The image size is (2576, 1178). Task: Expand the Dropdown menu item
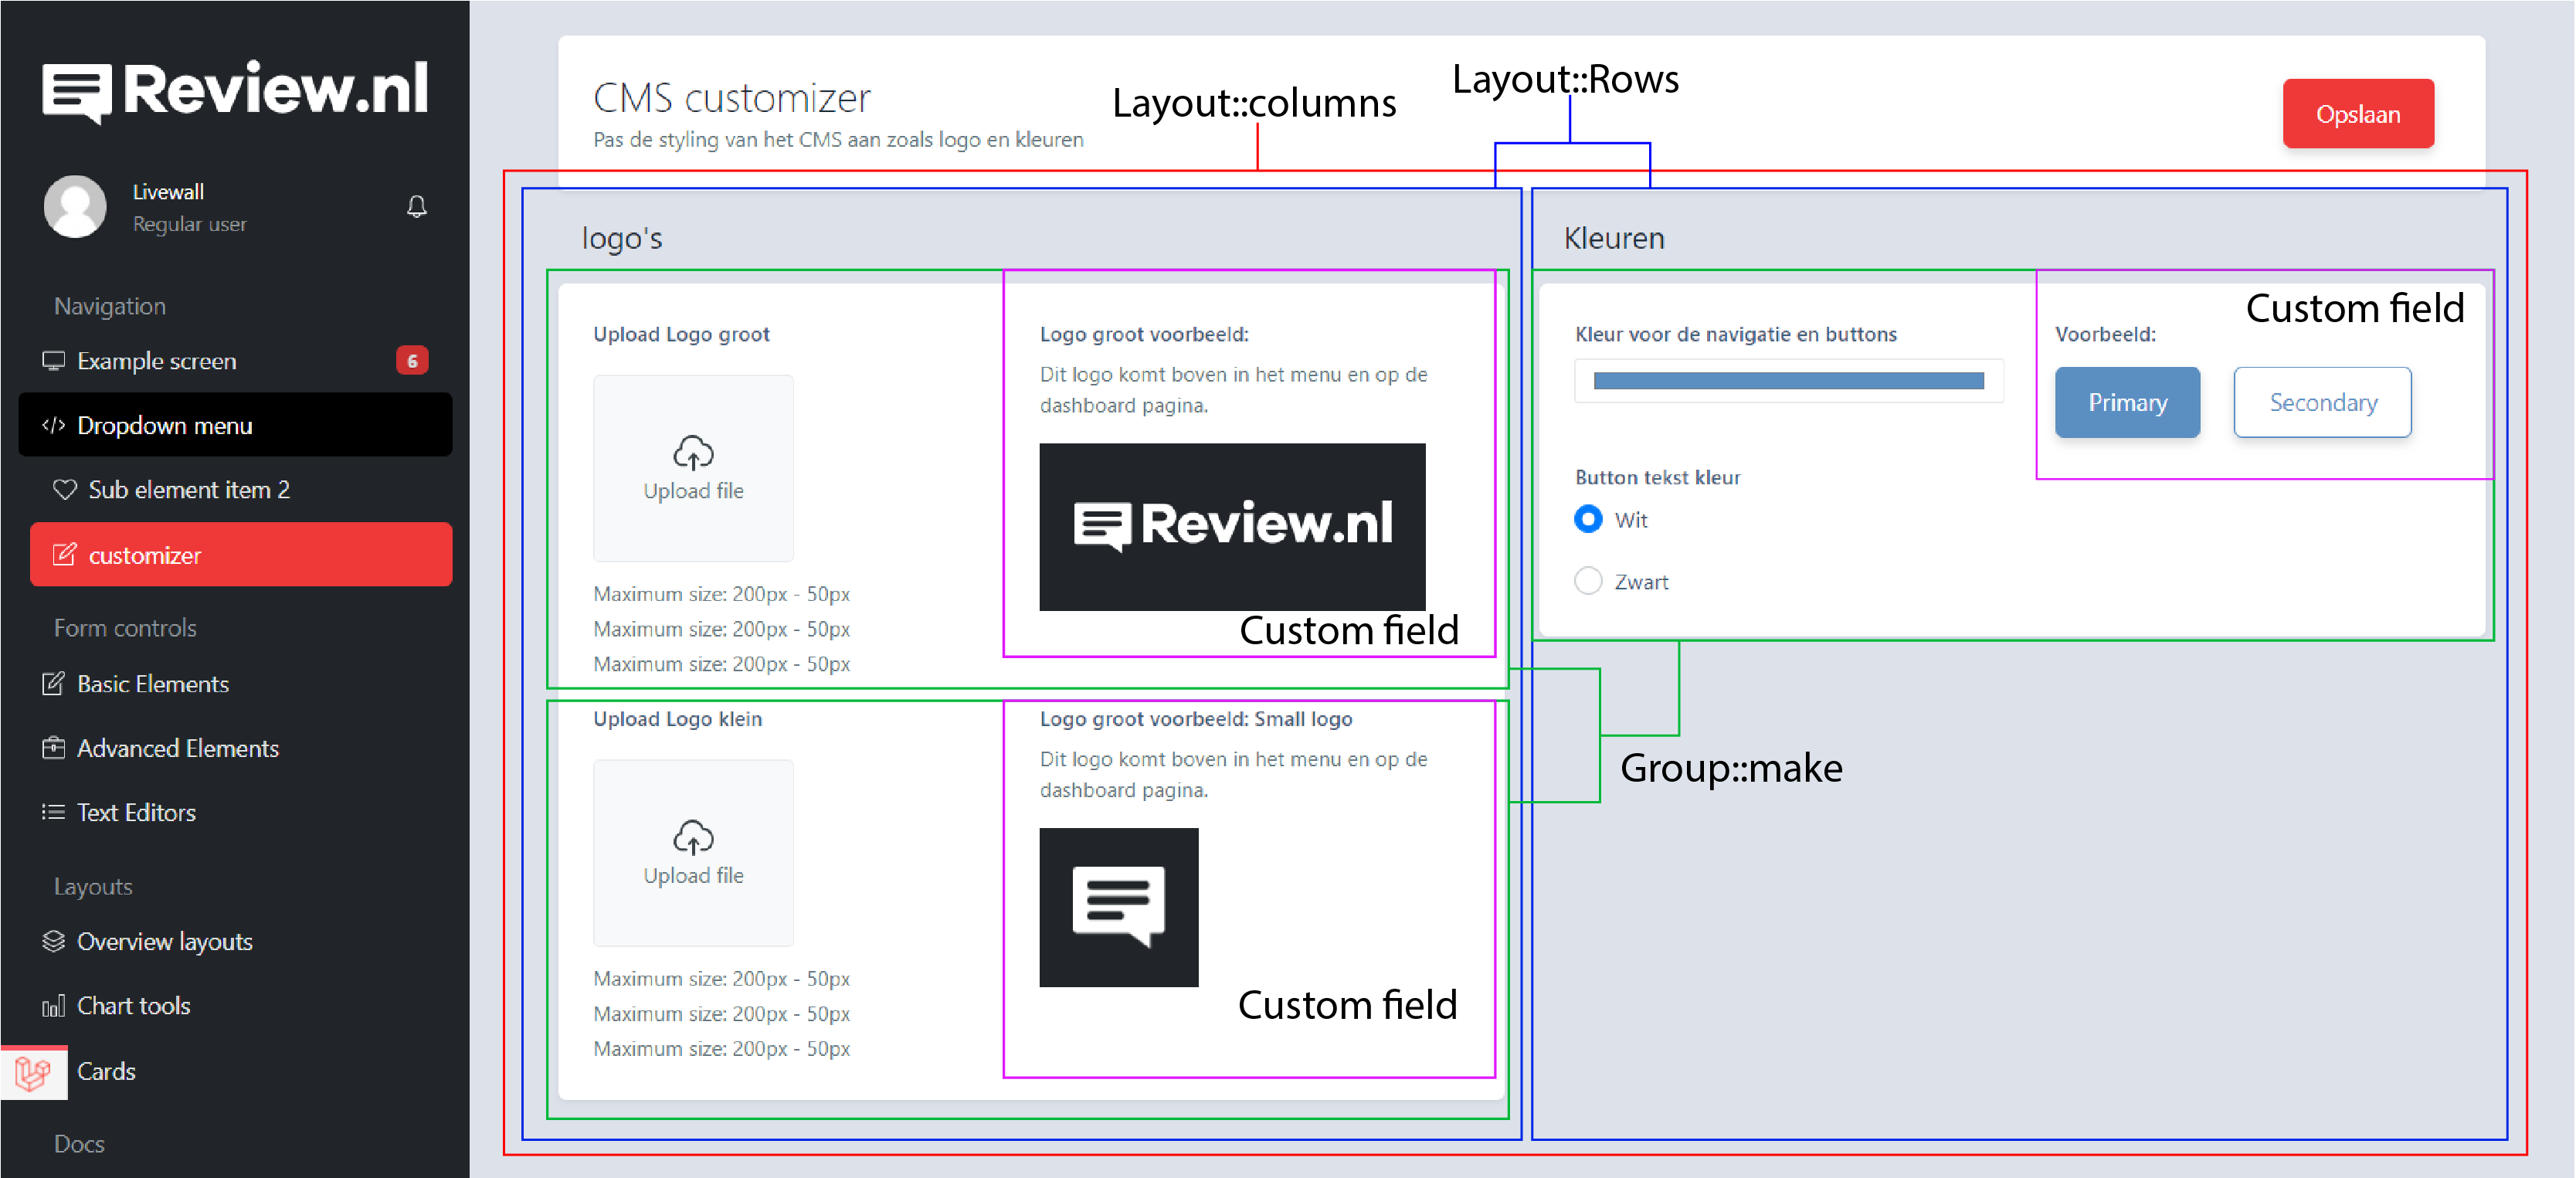tap(236, 425)
